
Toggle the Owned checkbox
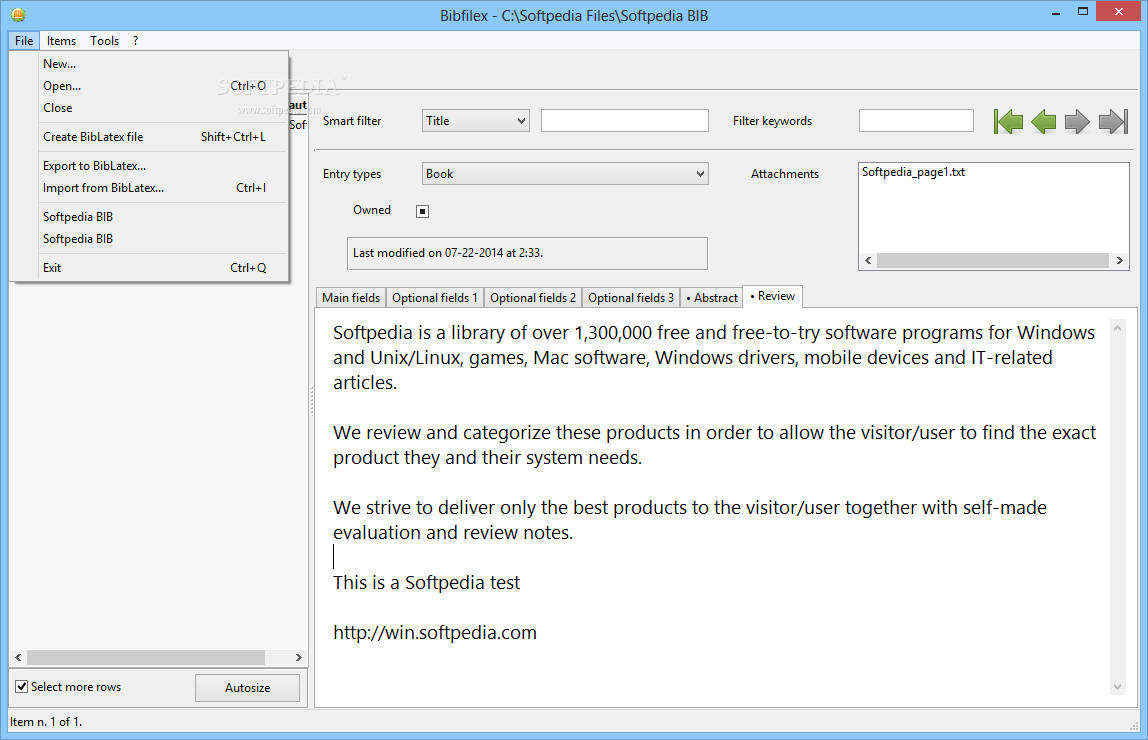click(422, 212)
